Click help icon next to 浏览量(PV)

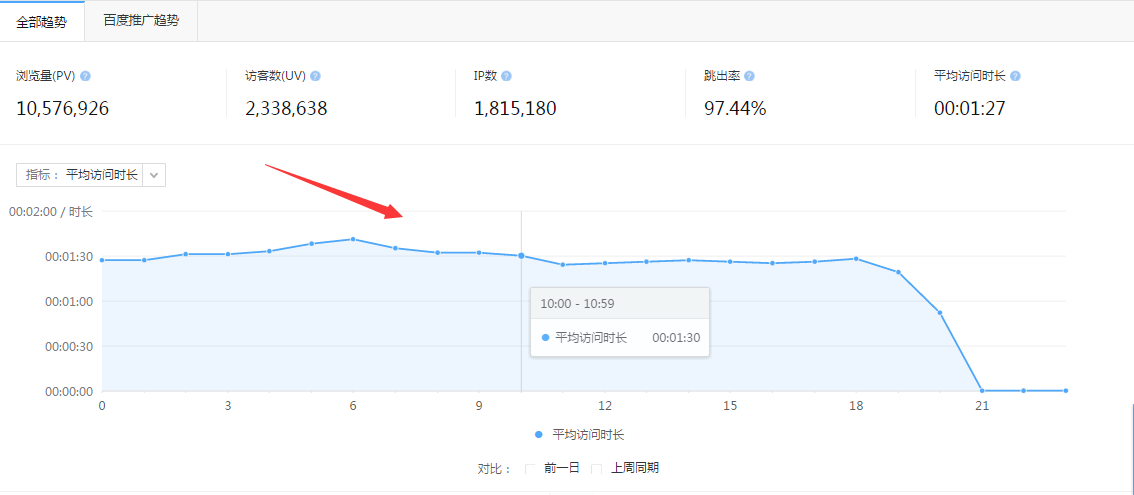[85, 76]
